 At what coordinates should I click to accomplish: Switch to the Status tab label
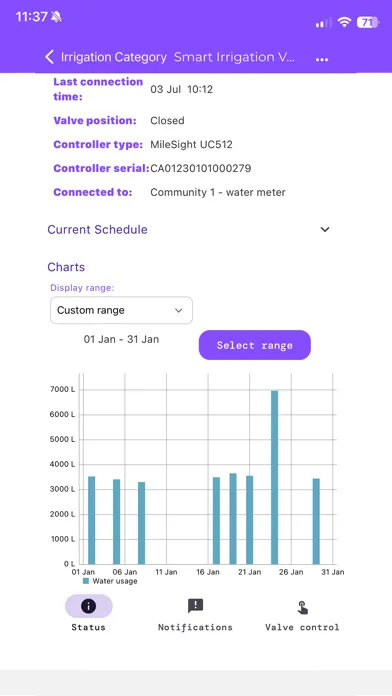tap(88, 627)
